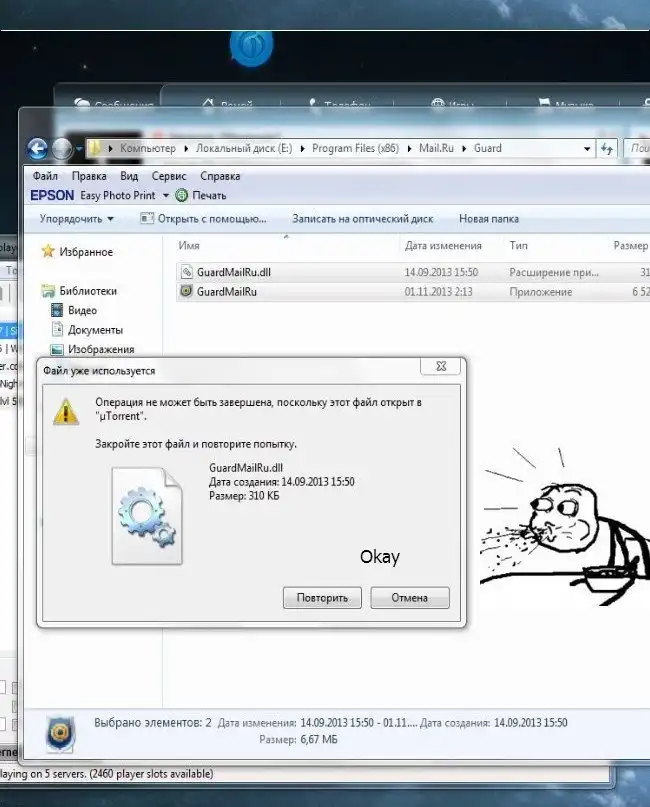Click the Печать printer icon in EPSON toolbar
This screenshot has height=807, width=650.
182,196
